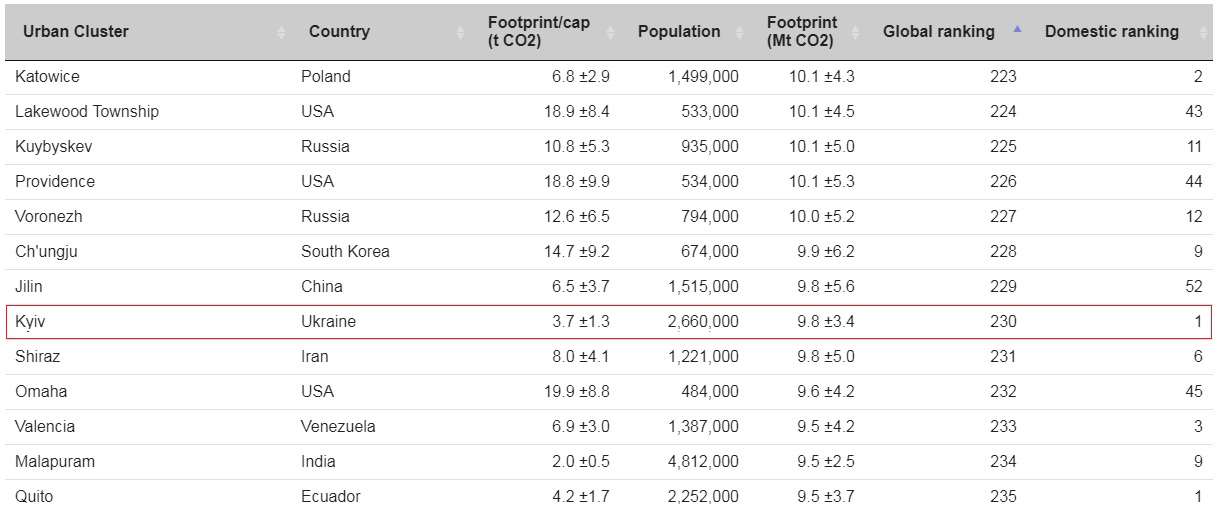Screen dimensions: 1217x521
Task: Click sort arrows beside Urban Cluster header
Action: [281, 32]
